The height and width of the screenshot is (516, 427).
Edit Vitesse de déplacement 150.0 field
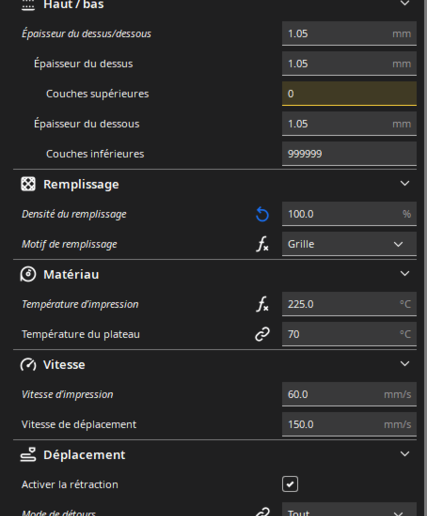[x=349, y=424]
